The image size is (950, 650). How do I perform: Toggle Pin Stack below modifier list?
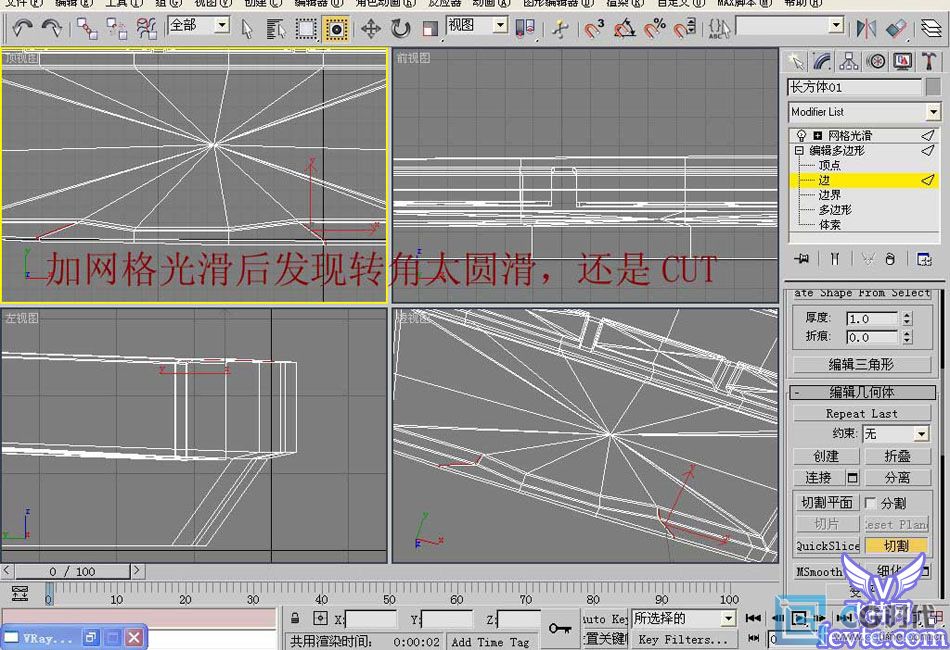pyautogui.click(x=802, y=259)
